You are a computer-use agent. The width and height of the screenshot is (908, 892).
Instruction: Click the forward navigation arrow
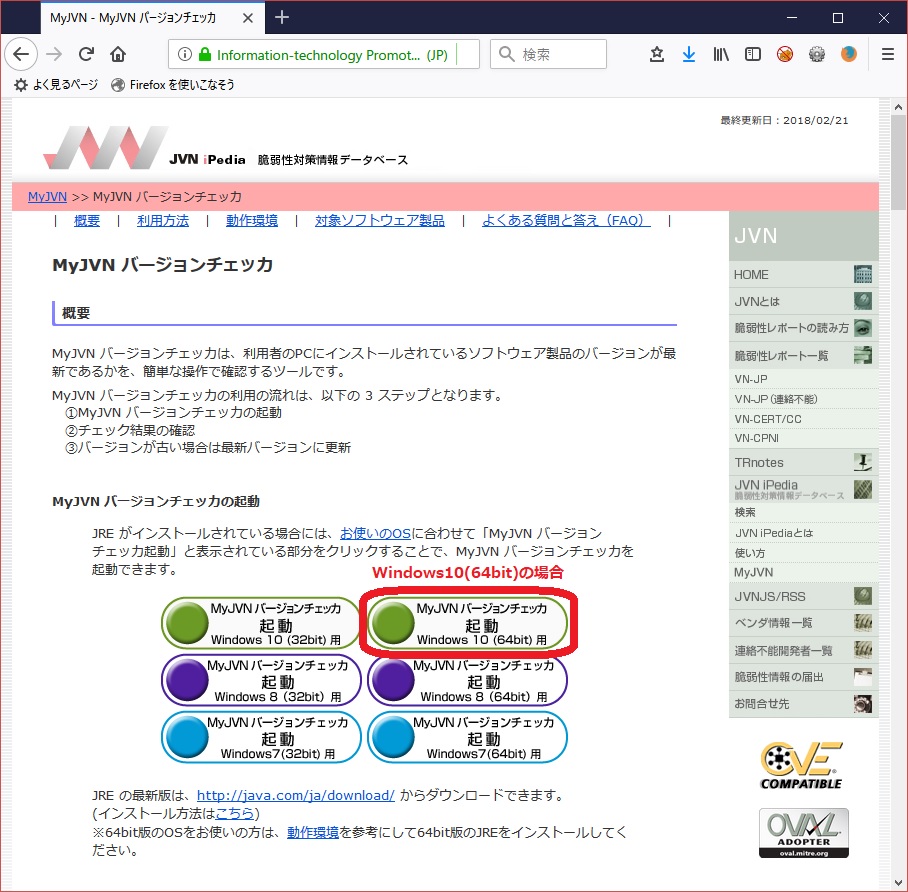point(54,54)
